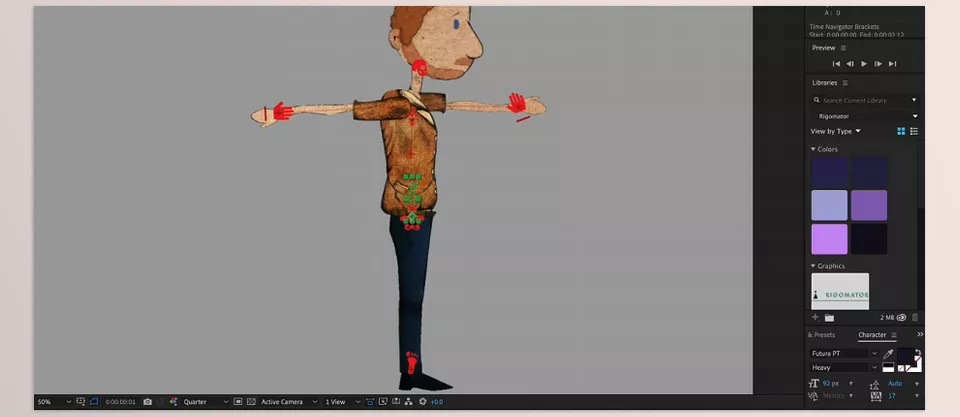The image size is (960, 417).
Task: Open the 1 View layout dropdown
Action: tap(342, 402)
